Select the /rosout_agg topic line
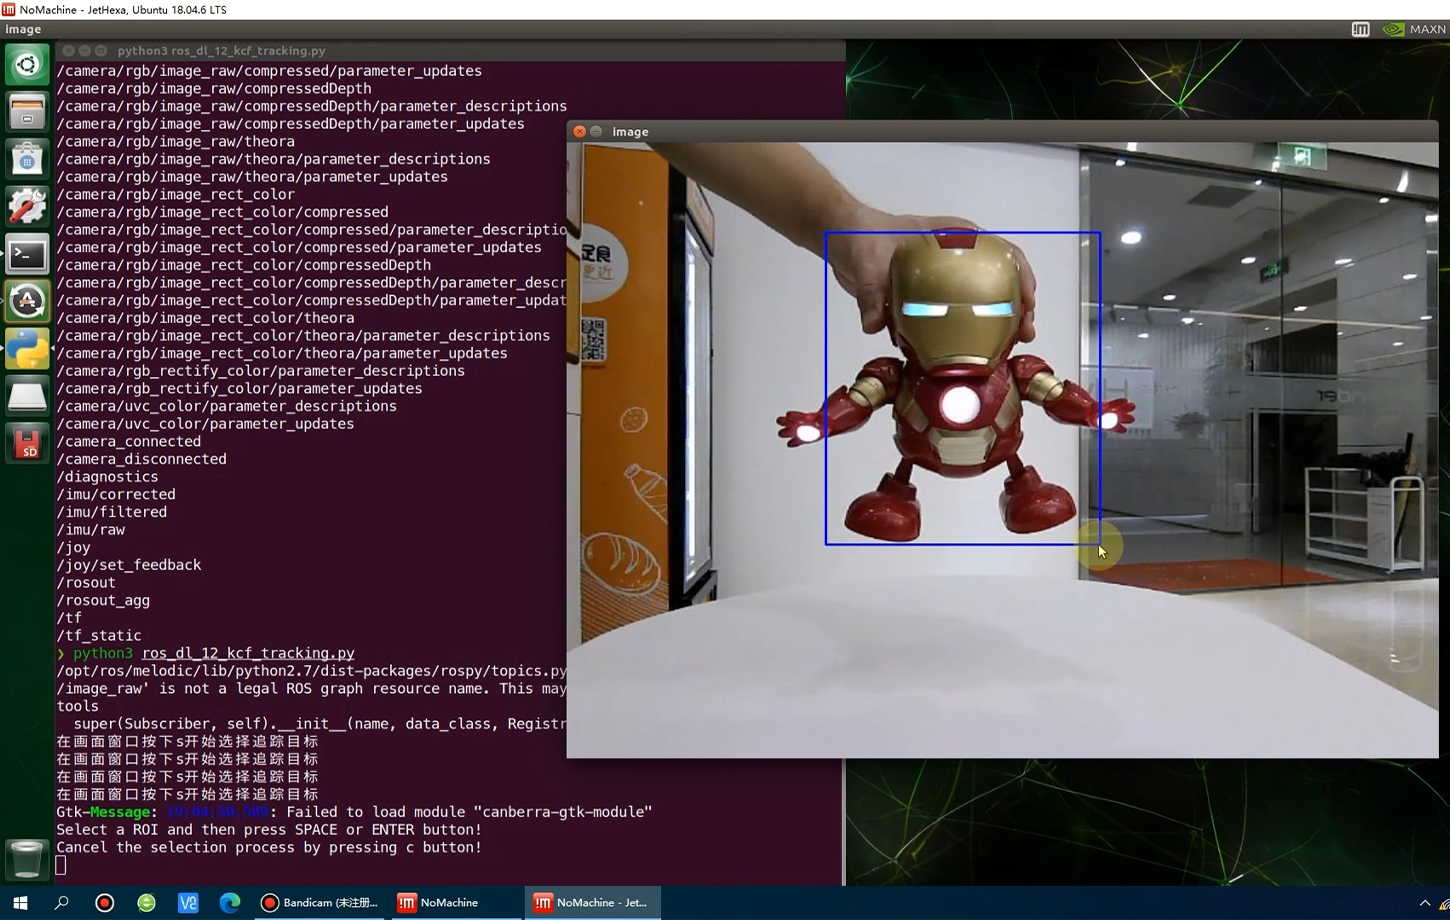This screenshot has height=920, width=1450. pos(103,600)
